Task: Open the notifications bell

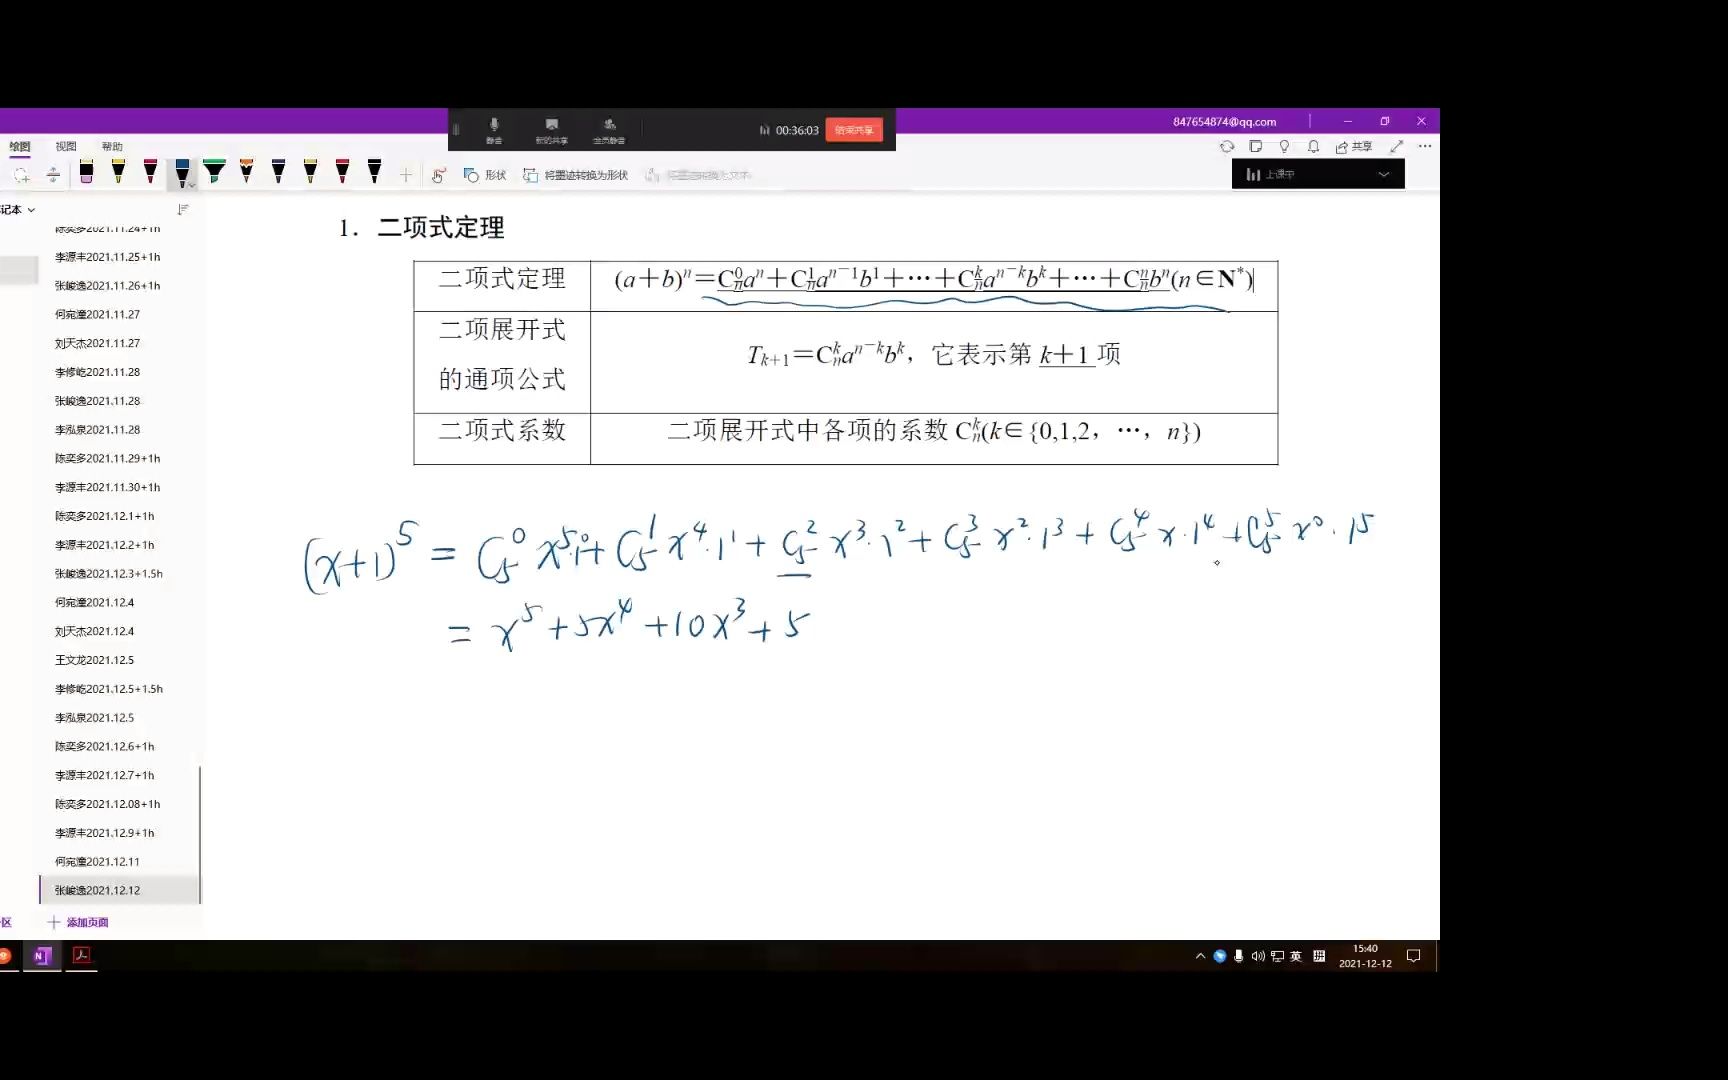Action: (1313, 146)
